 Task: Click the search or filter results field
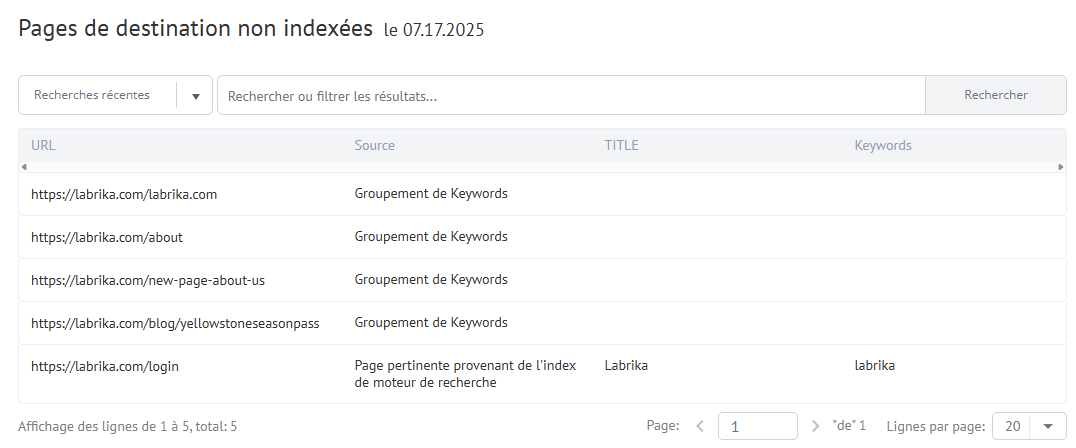[571, 95]
